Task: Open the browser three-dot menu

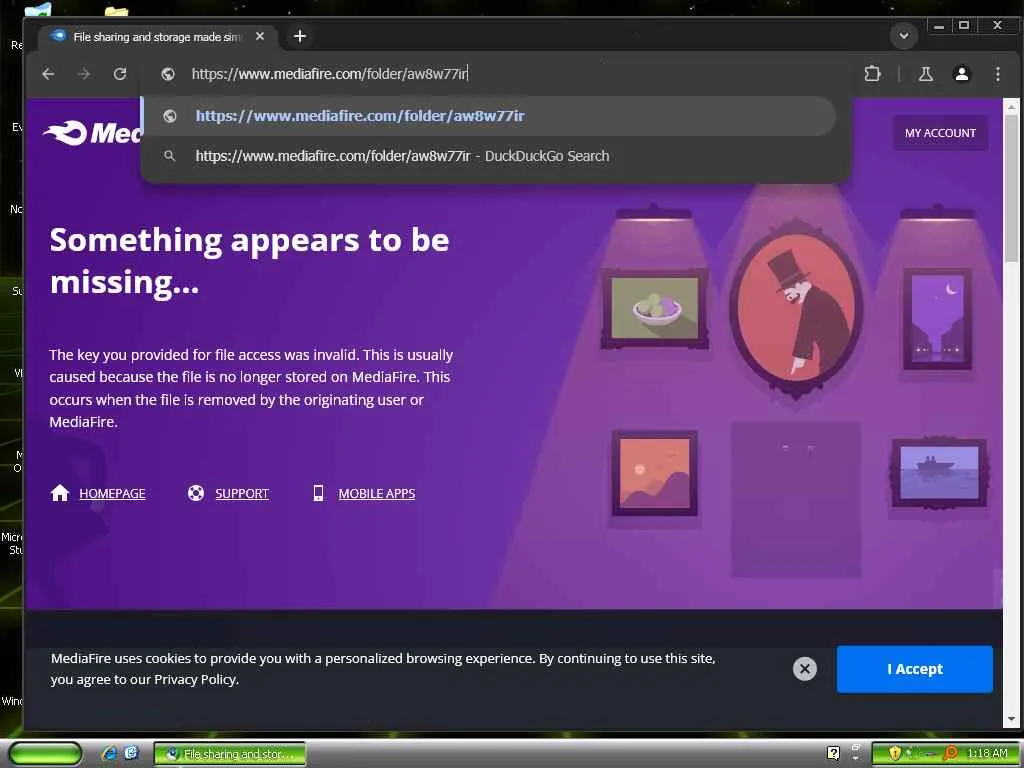Action: click(x=997, y=74)
